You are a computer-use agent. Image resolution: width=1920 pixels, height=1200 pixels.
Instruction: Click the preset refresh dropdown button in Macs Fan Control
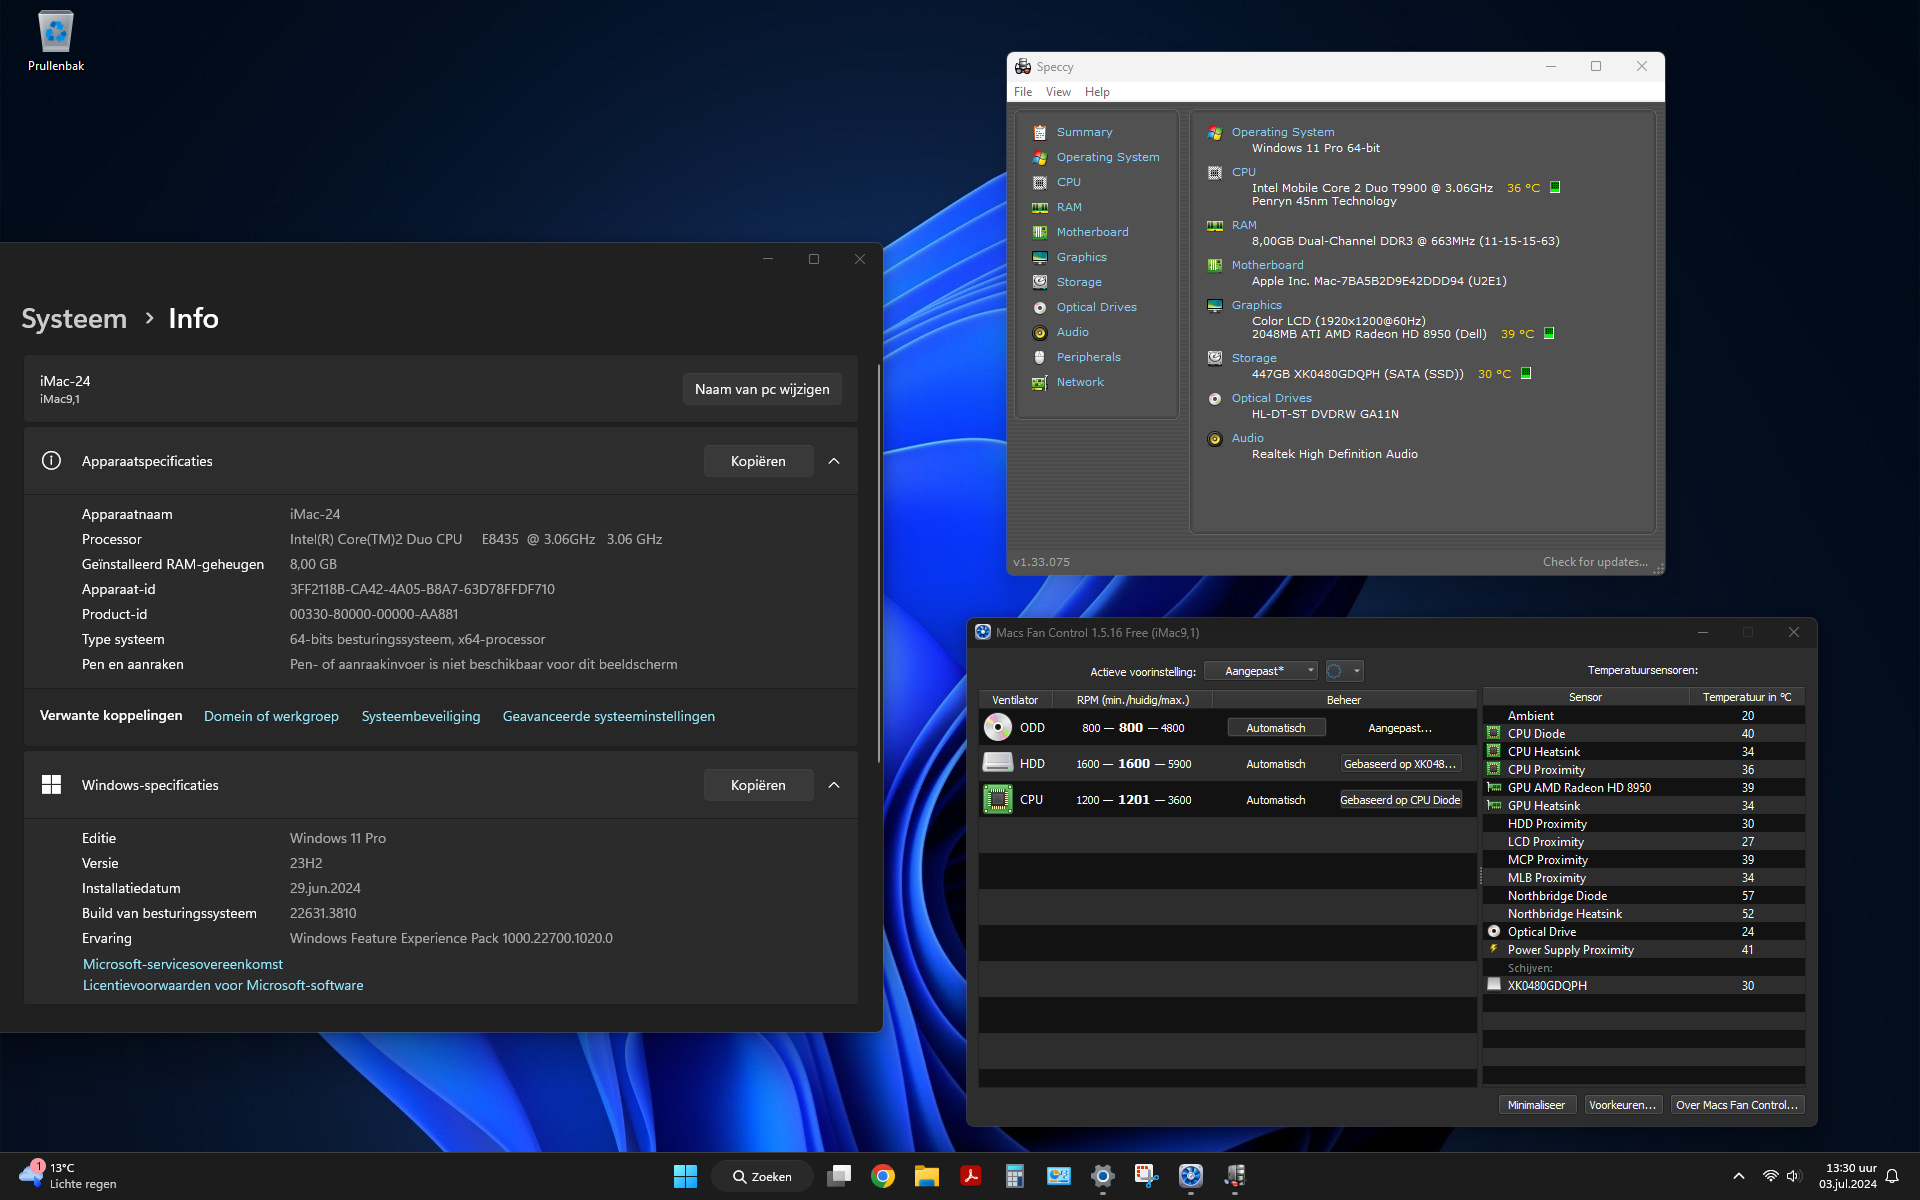[1344, 671]
